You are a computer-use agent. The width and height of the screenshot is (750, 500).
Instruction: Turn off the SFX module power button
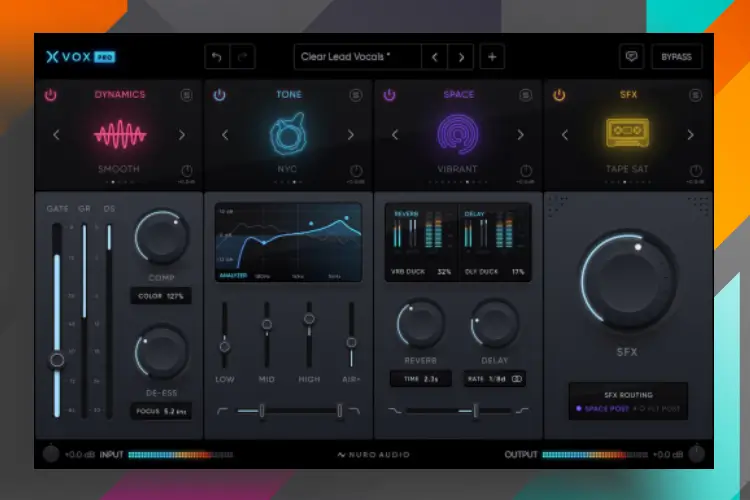coord(559,95)
